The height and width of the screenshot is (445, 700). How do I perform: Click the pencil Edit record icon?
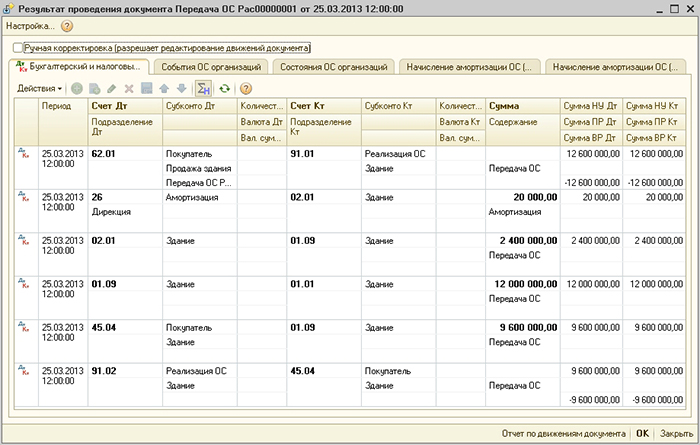112,89
